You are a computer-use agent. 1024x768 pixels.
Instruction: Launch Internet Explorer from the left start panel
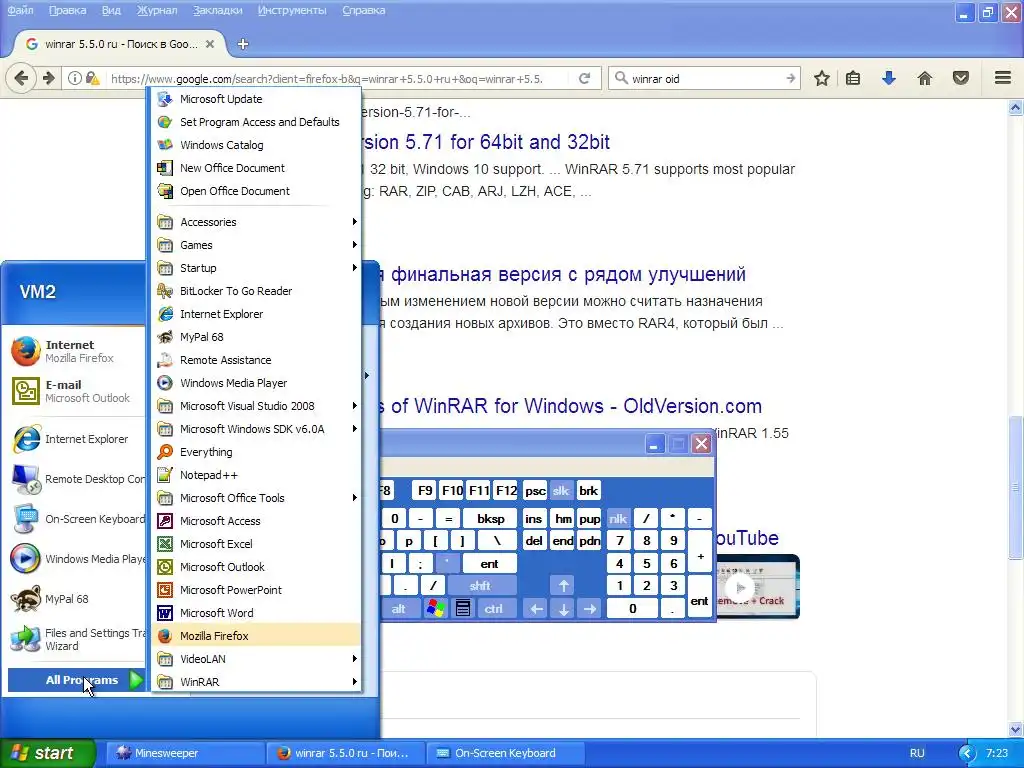[77, 439]
